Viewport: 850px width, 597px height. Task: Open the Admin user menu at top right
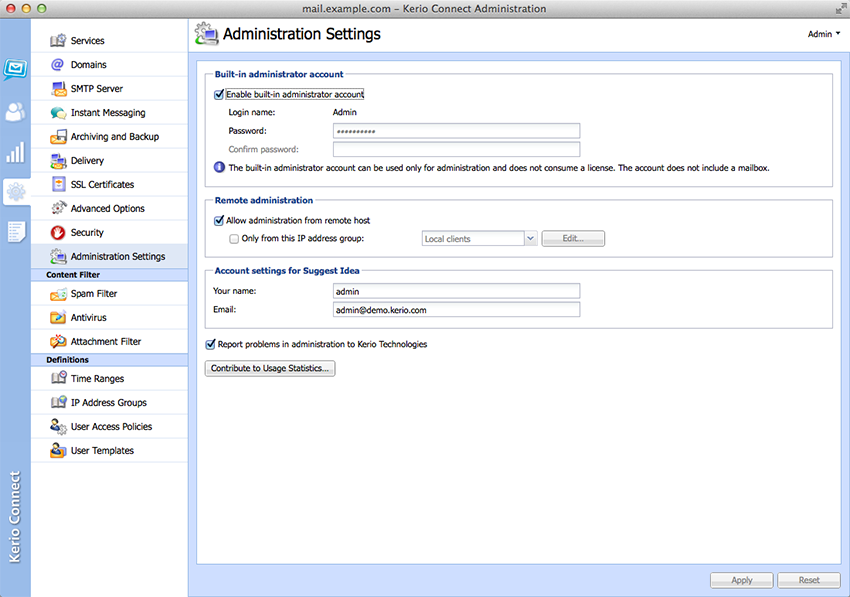[x=824, y=34]
